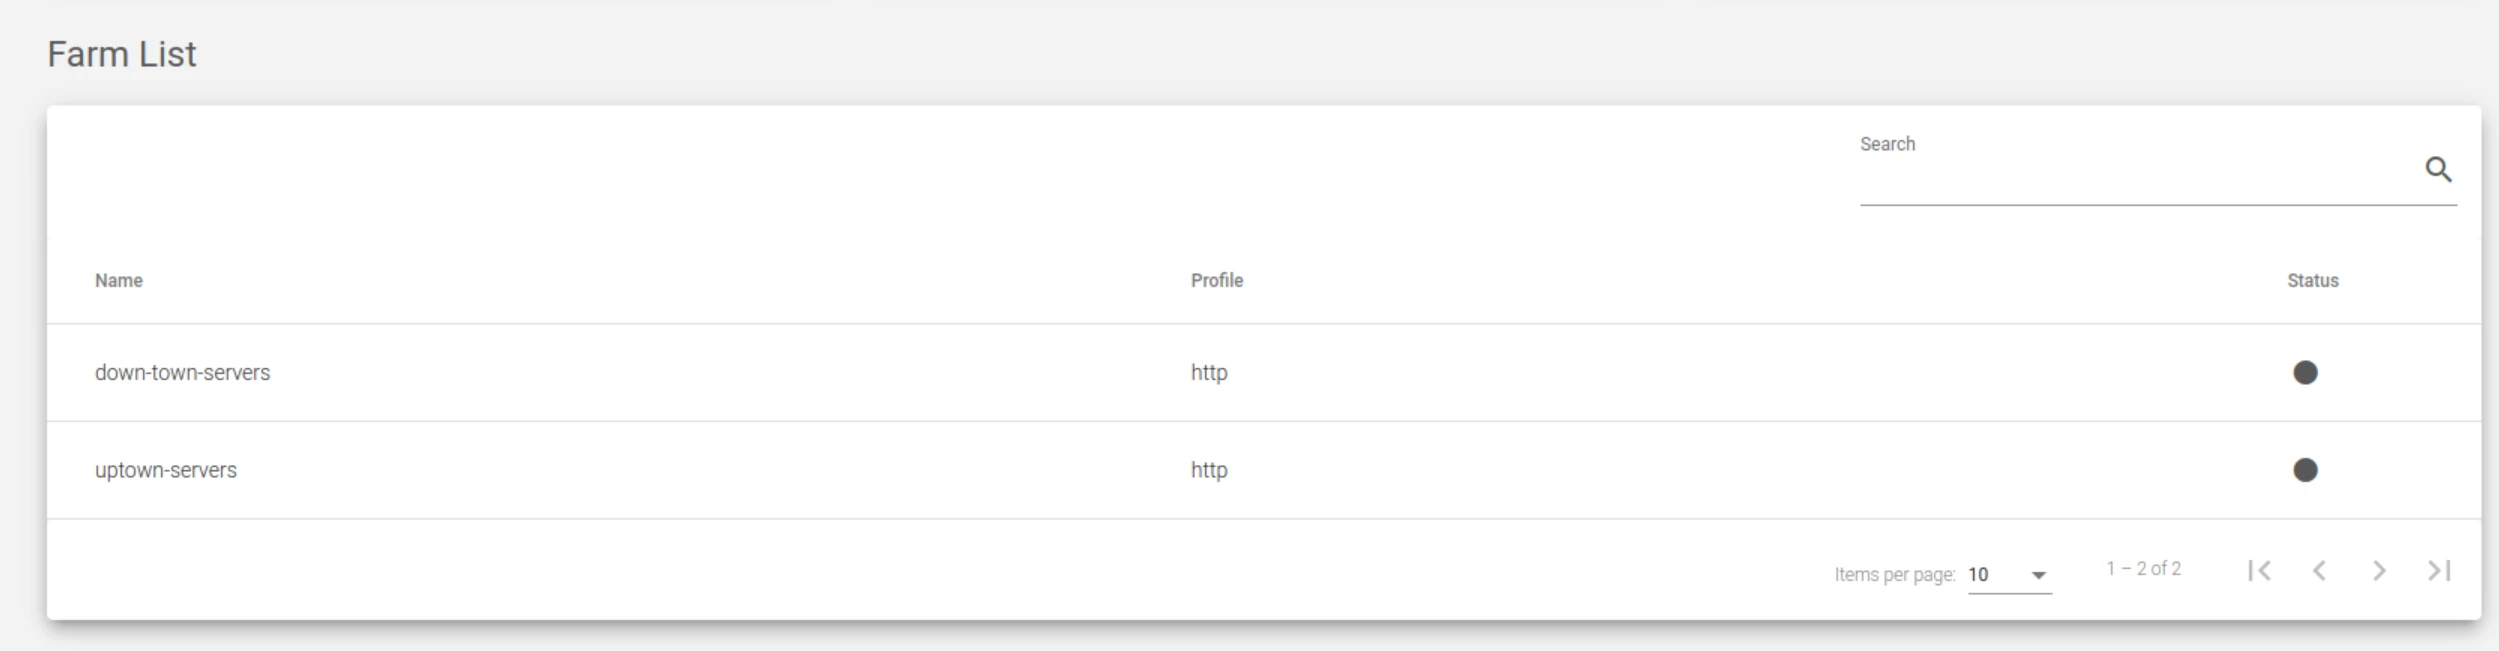The width and height of the screenshot is (2499, 651).
Task: Click the Items per page label
Action: (x=1895, y=575)
